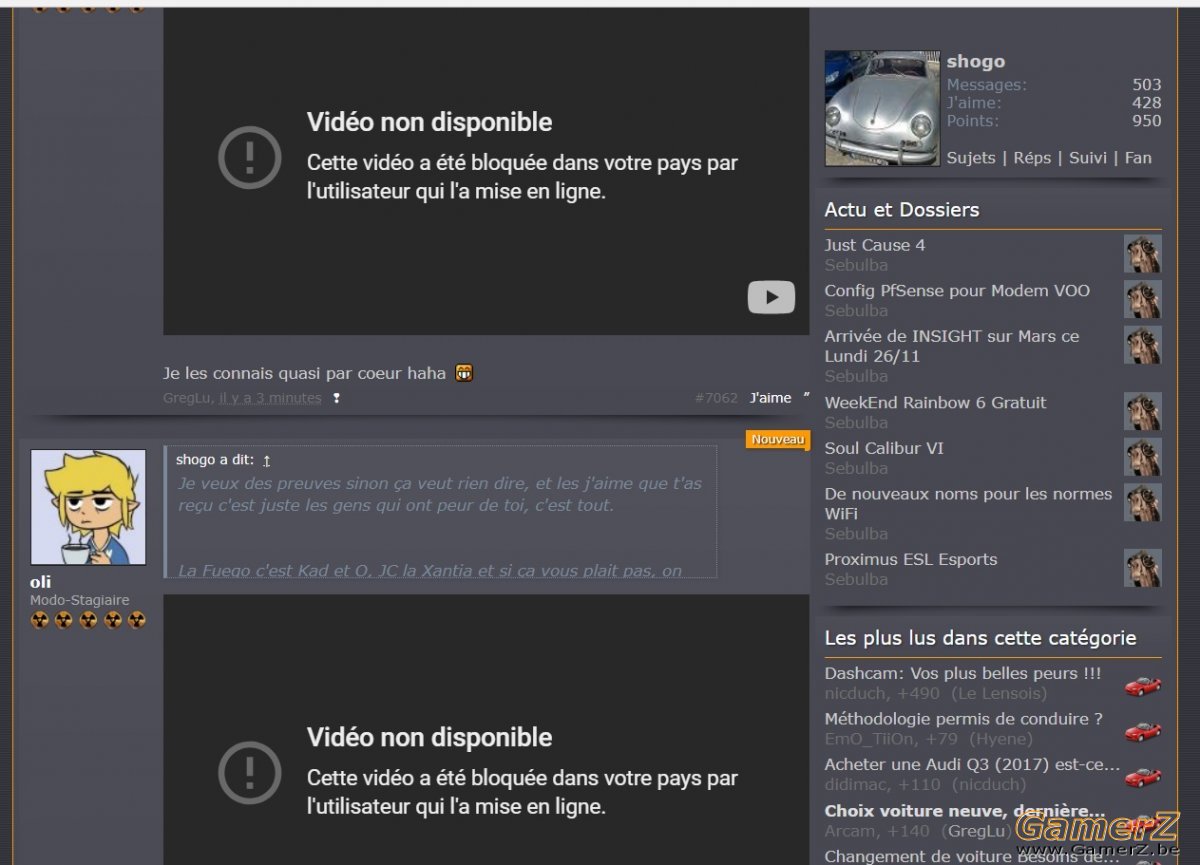Click the grinning emoji after 'coeur haha'
The image size is (1200, 865).
(463, 373)
